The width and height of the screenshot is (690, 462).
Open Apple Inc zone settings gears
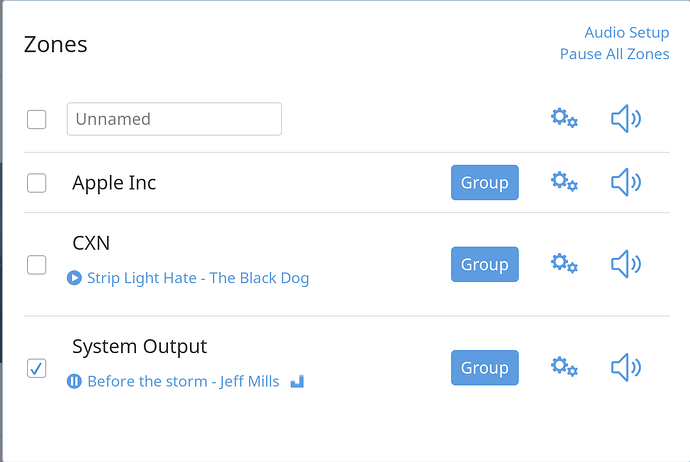(564, 182)
